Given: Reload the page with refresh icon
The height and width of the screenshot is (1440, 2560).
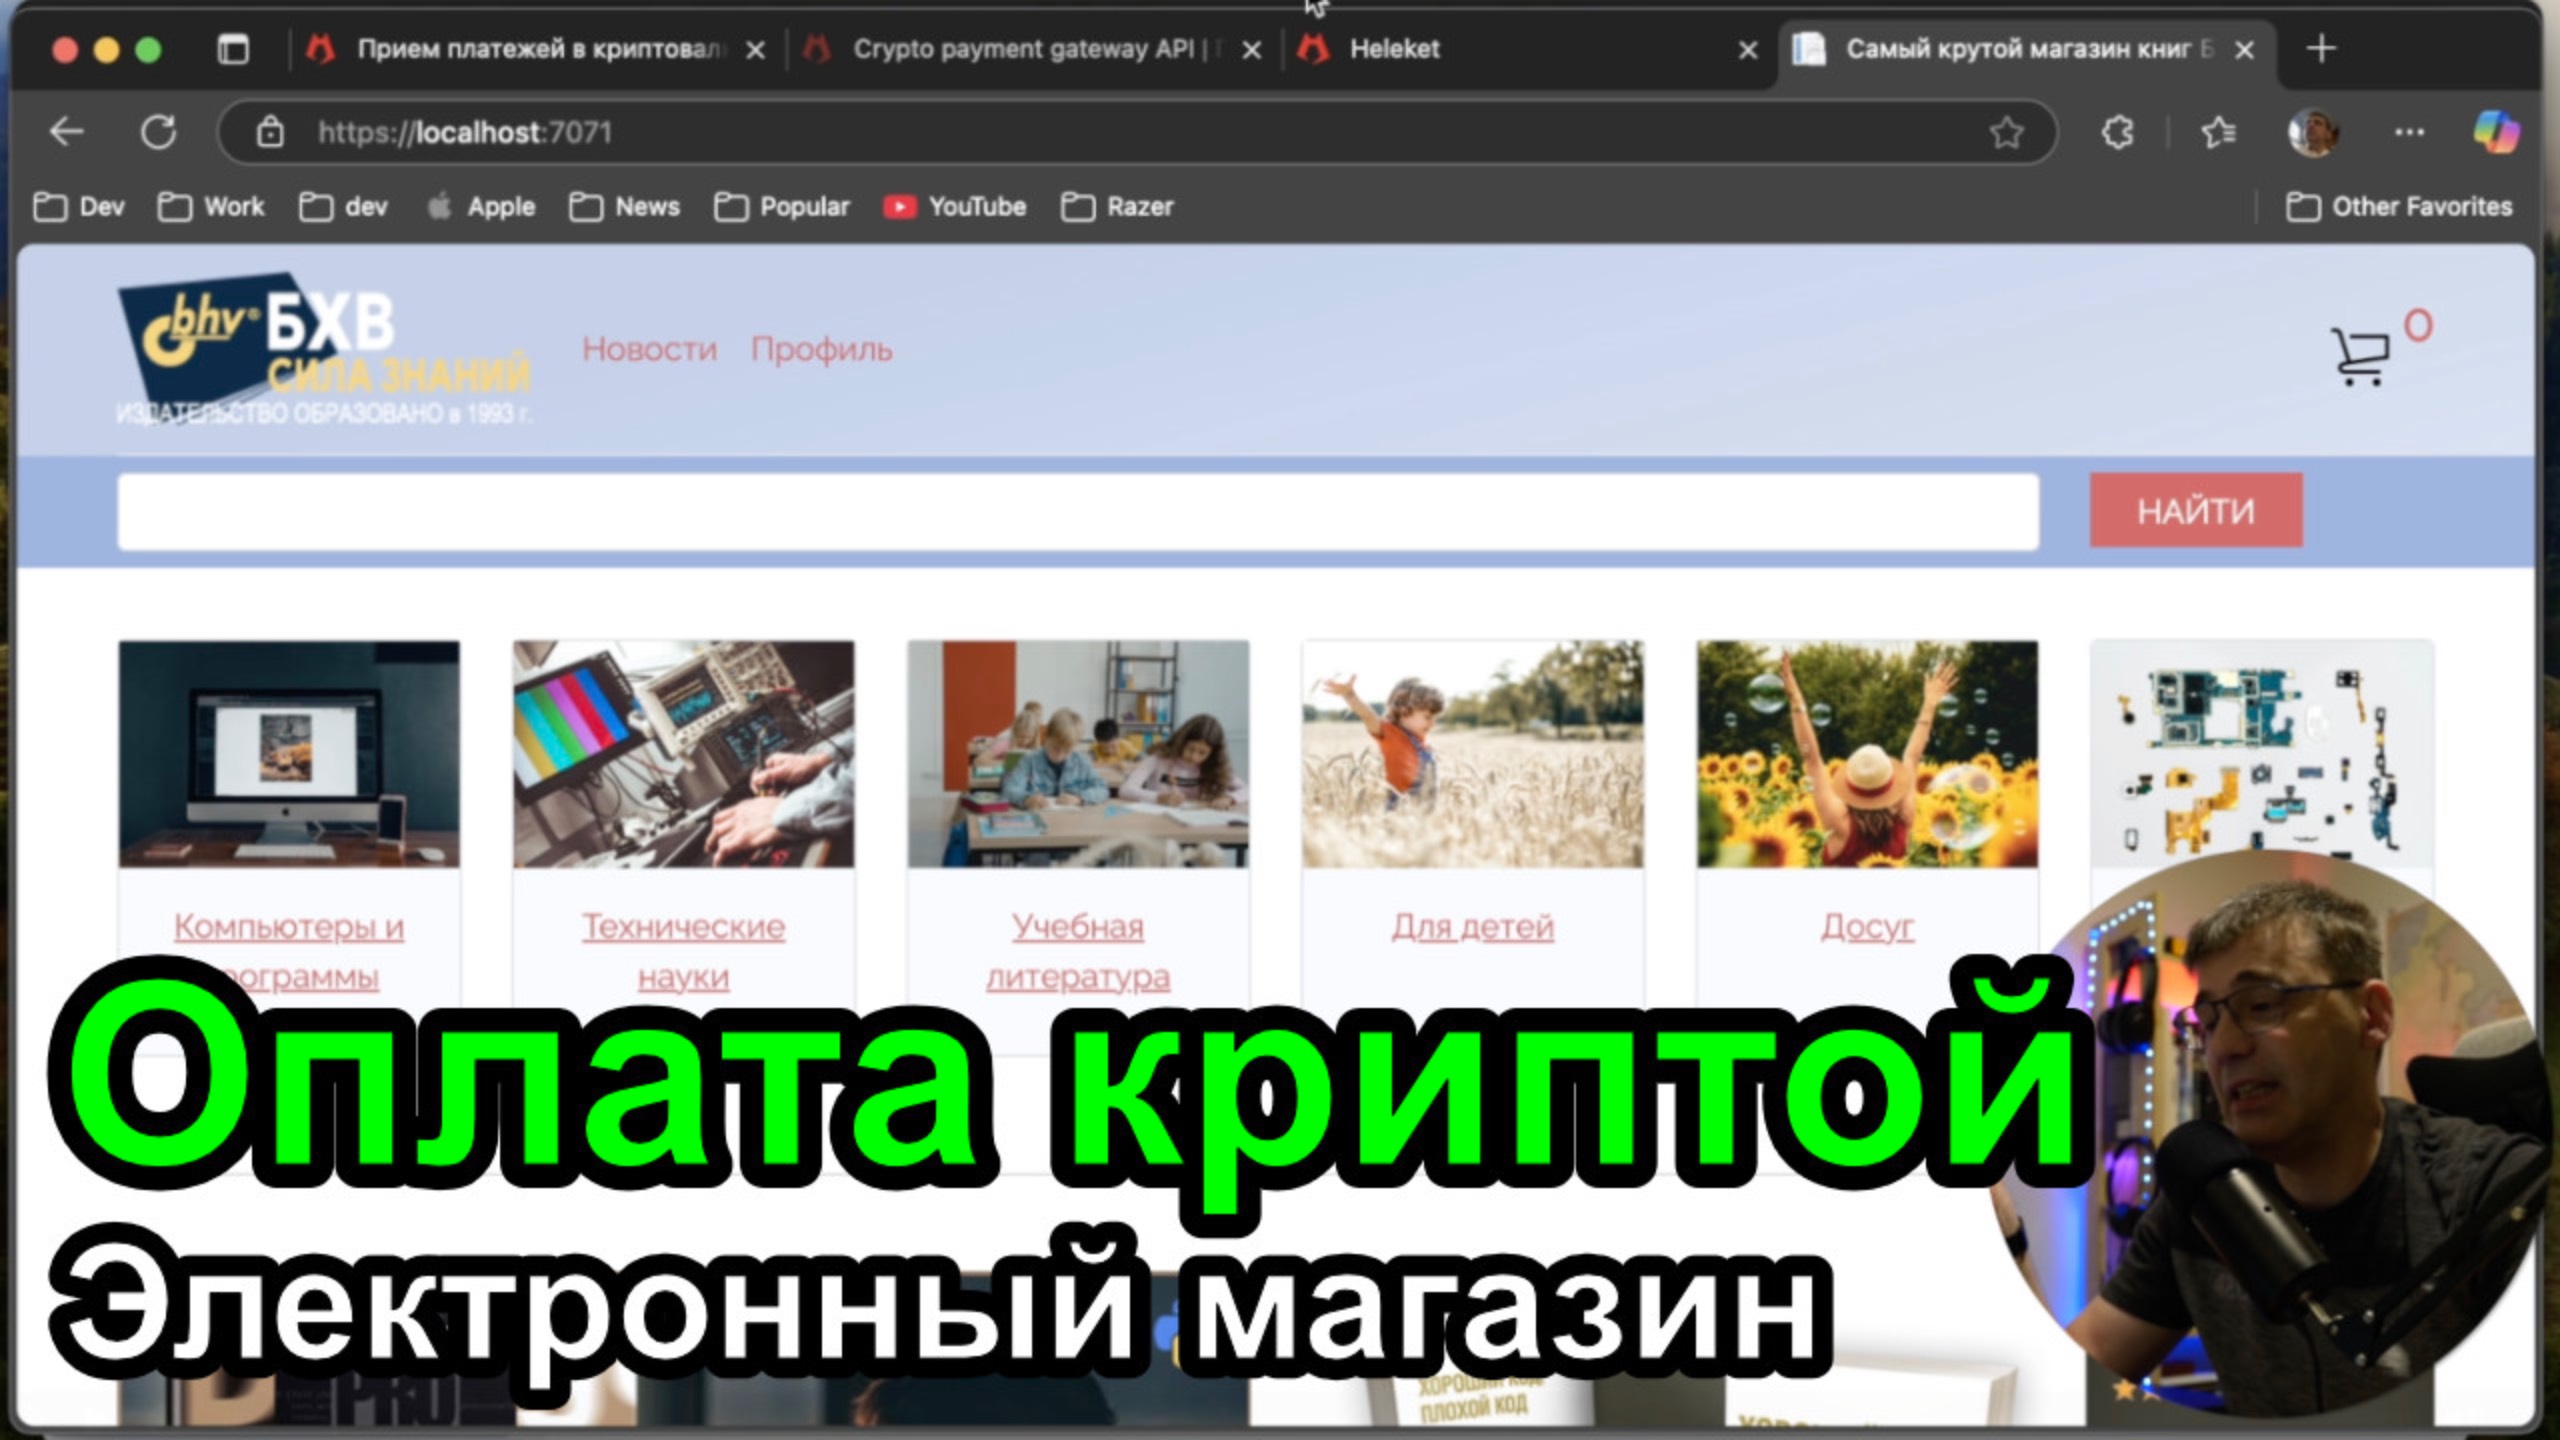Looking at the screenshot, I should tap(158, 132).
